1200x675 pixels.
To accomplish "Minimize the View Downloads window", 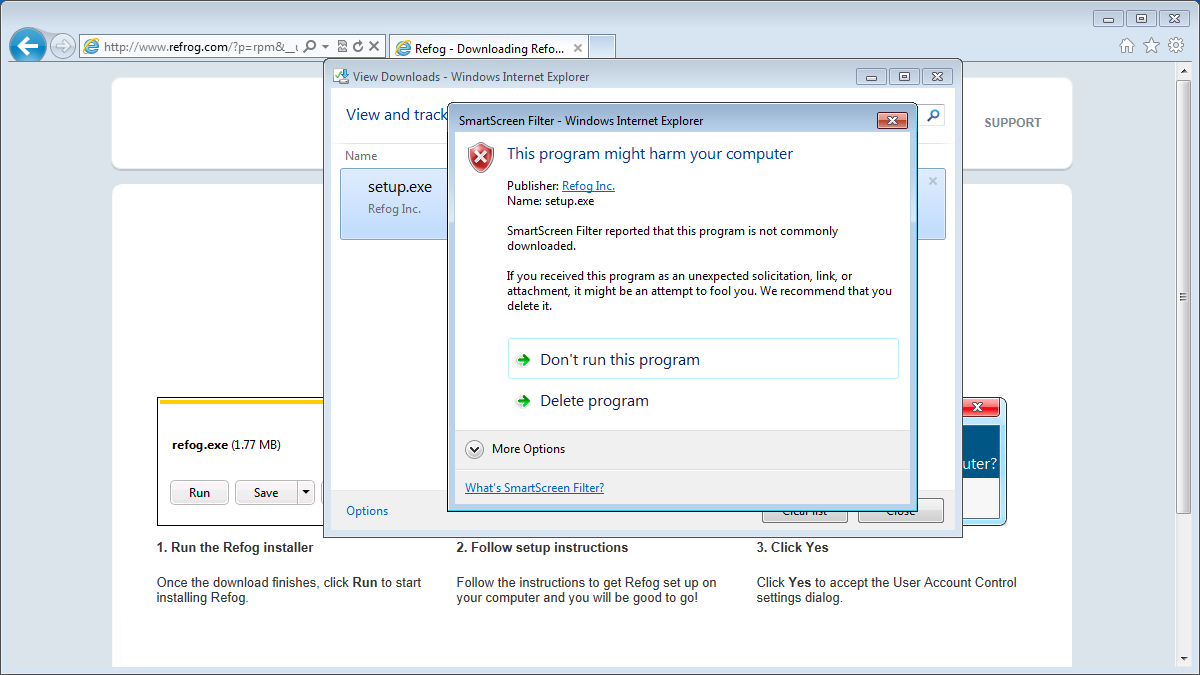I will pyautogui.click(x=871, y=77).
